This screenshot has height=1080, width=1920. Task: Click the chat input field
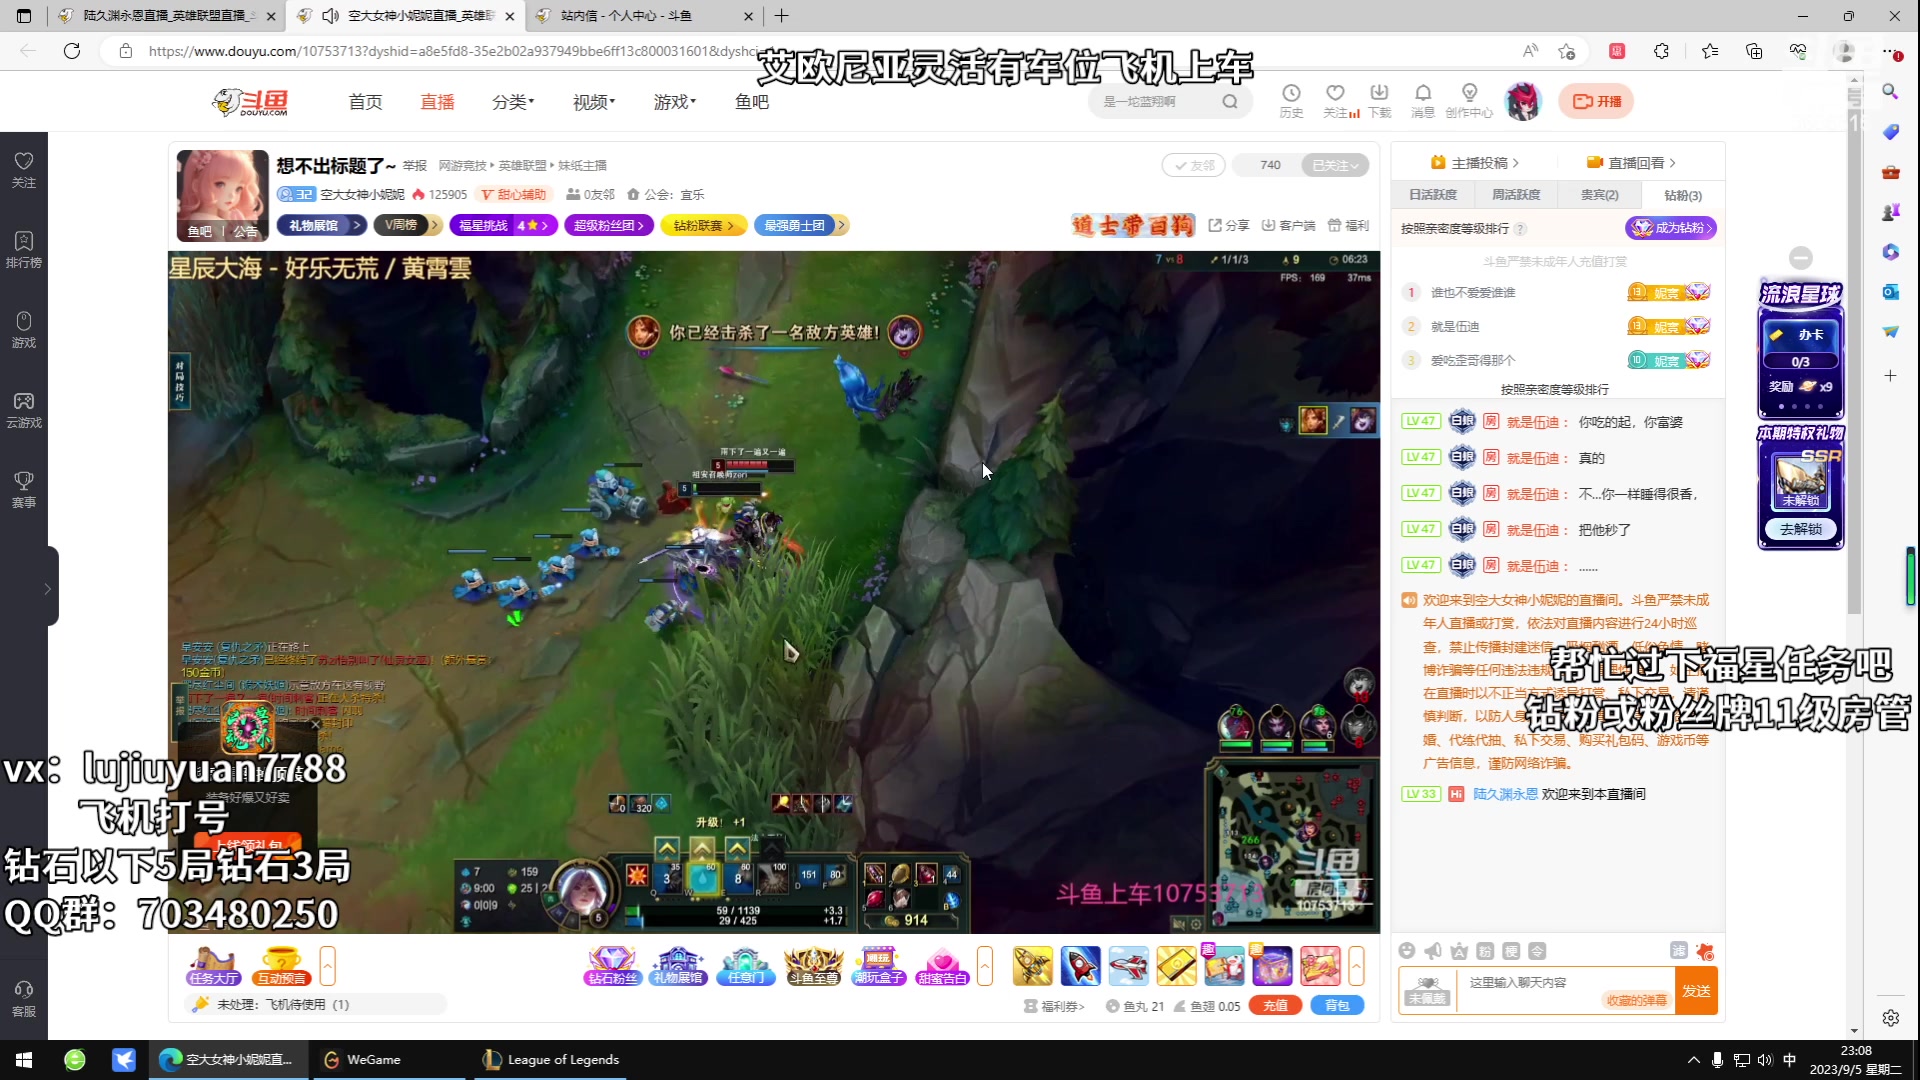click(x=1566, y=990)
